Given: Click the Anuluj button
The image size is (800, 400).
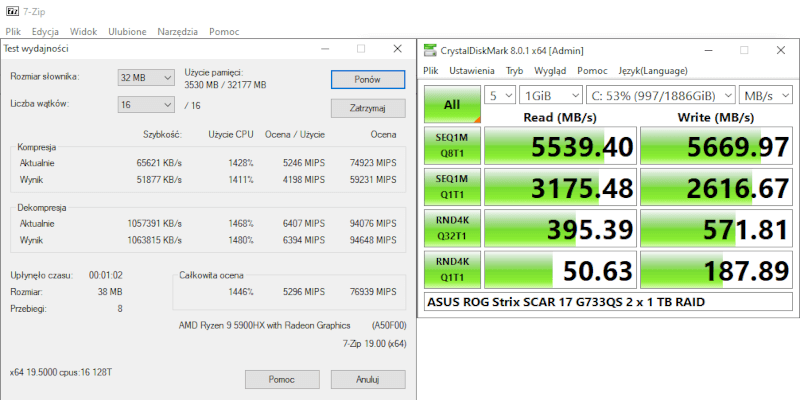Looking at the screenshot, I should 368,380.
